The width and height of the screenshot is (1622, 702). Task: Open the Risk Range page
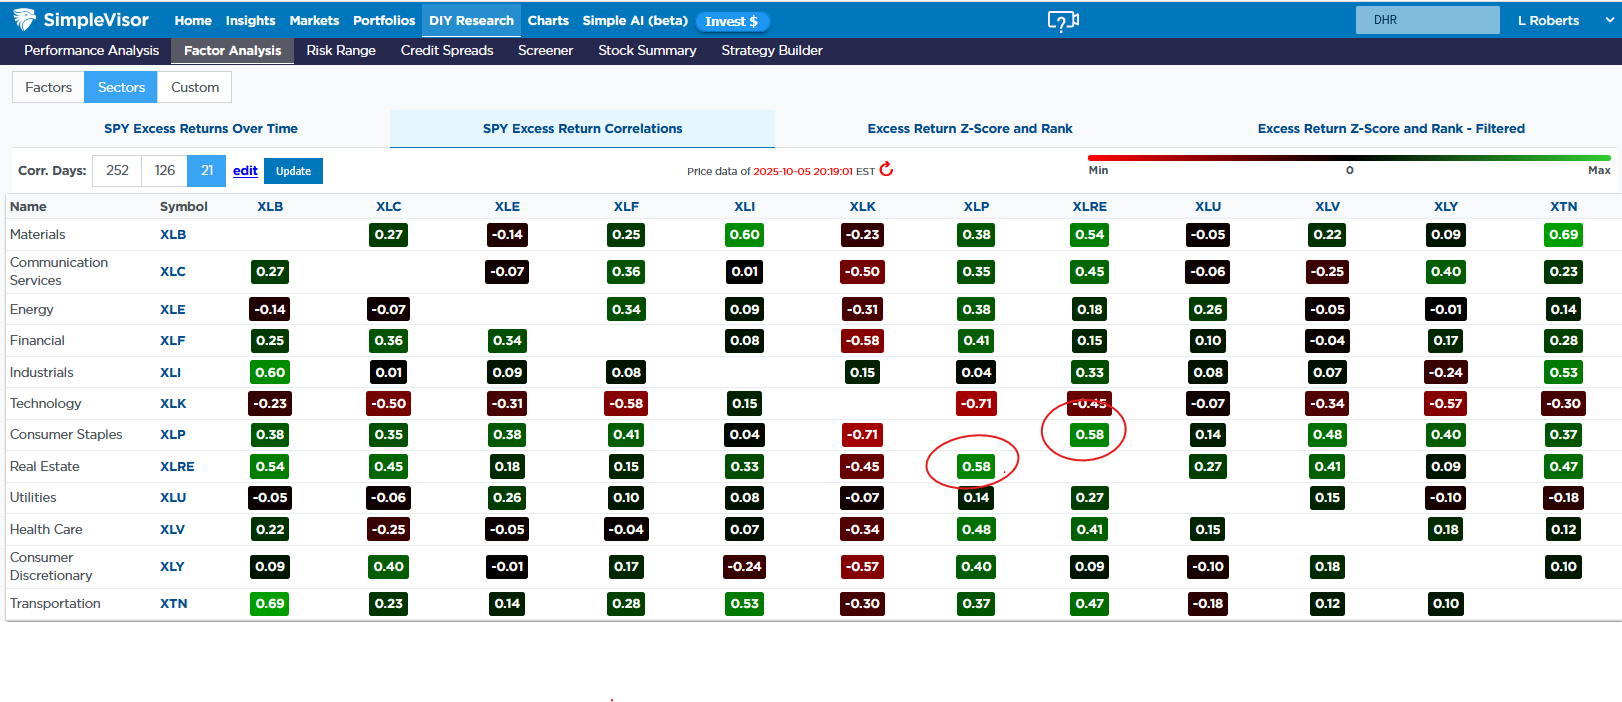[x=341, y=51]
